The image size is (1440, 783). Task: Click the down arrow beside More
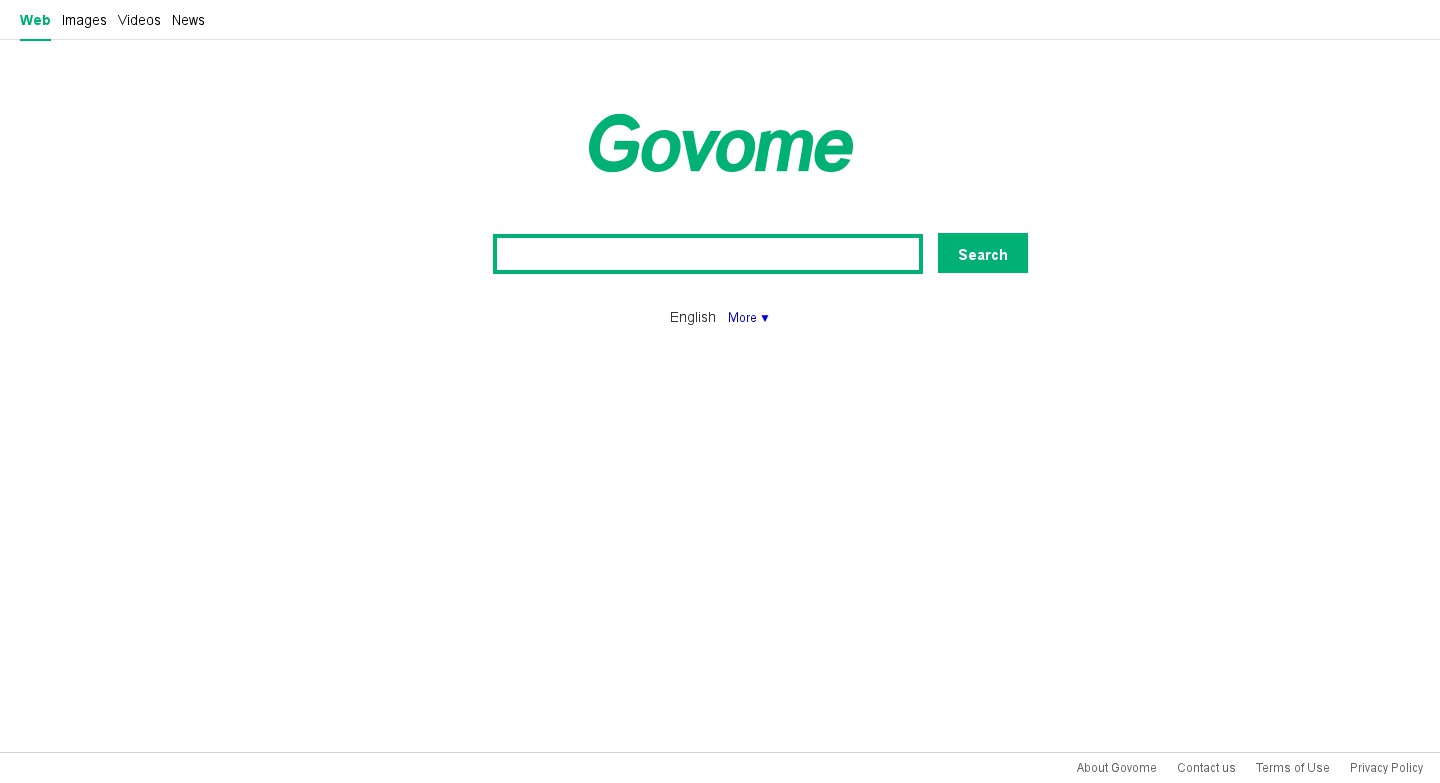click(x=765, y=318)
